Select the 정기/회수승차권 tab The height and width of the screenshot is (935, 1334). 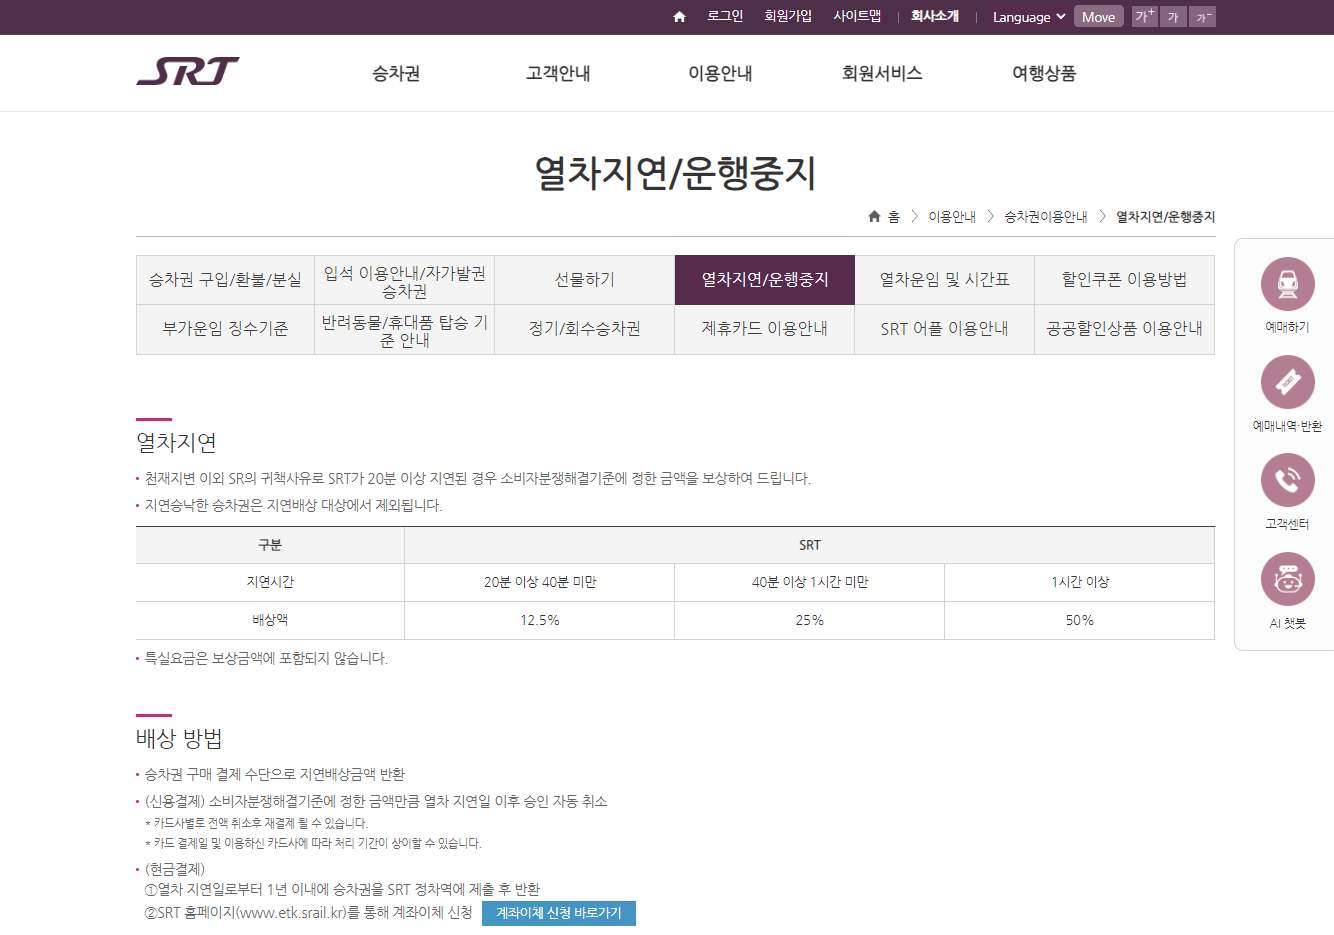(x=585, y=329)
